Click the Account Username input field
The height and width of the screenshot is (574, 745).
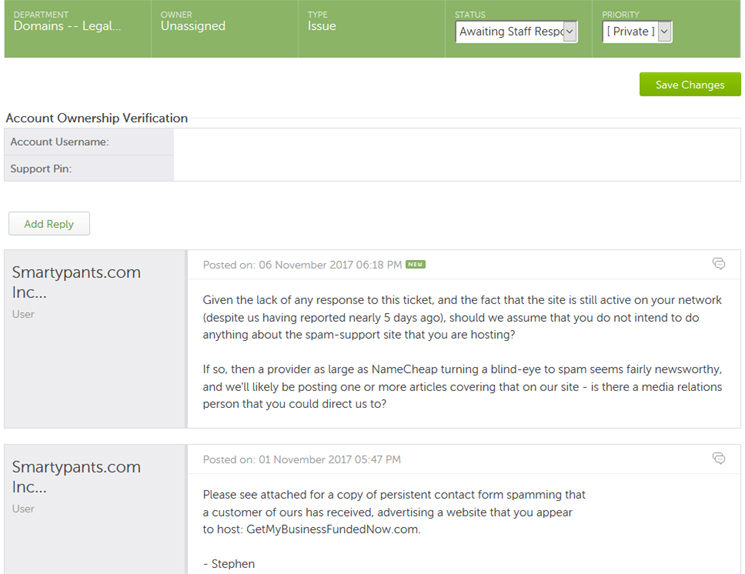click(456, 142)
